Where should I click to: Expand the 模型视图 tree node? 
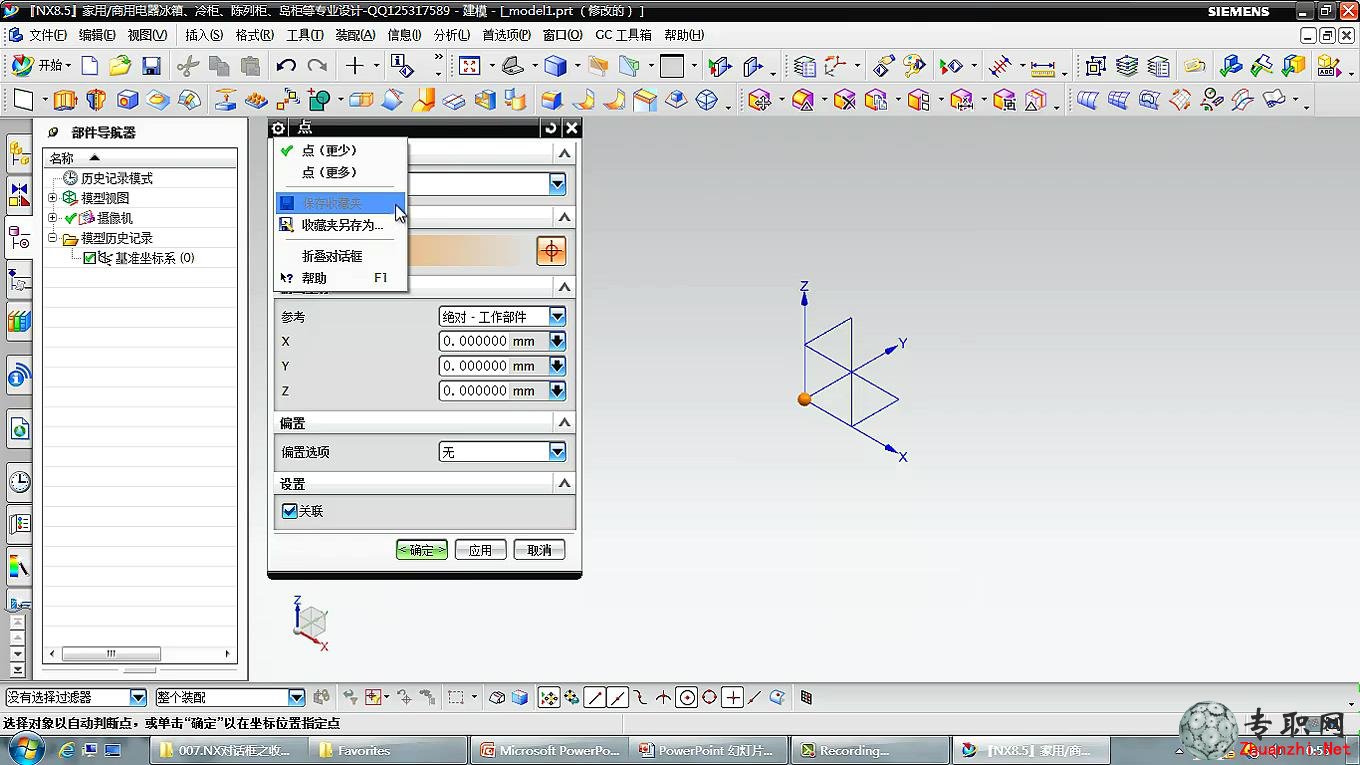coord(53,198)
